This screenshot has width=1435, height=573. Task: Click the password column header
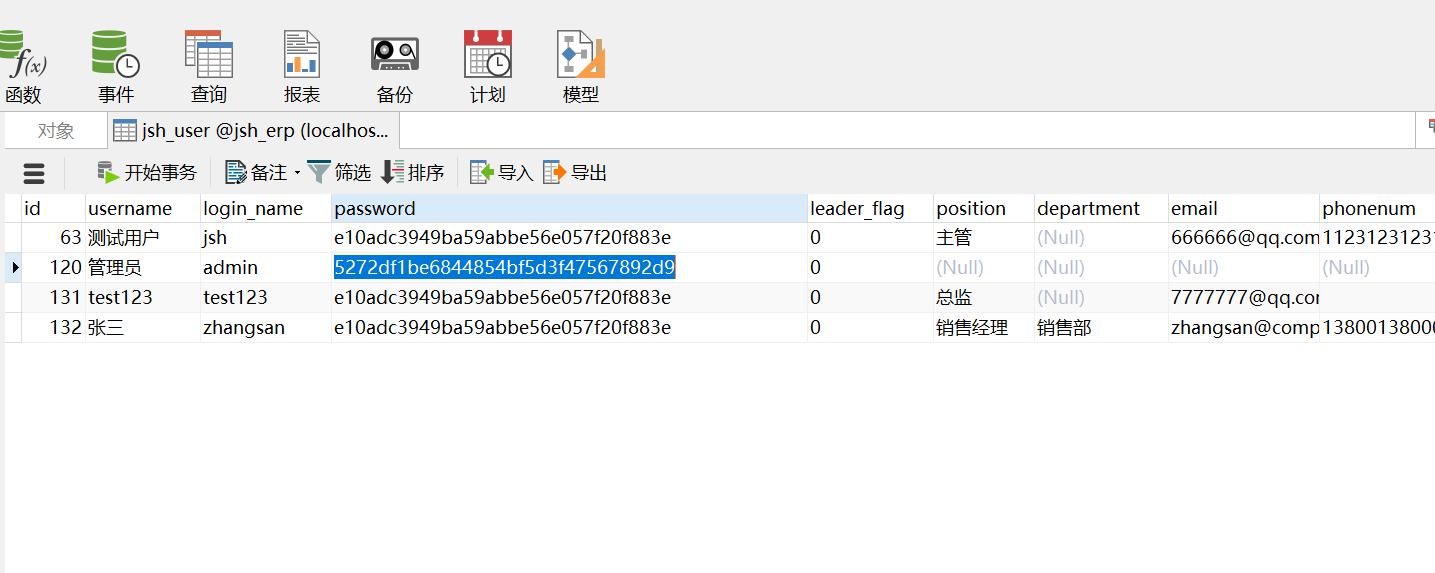[568, 209]
